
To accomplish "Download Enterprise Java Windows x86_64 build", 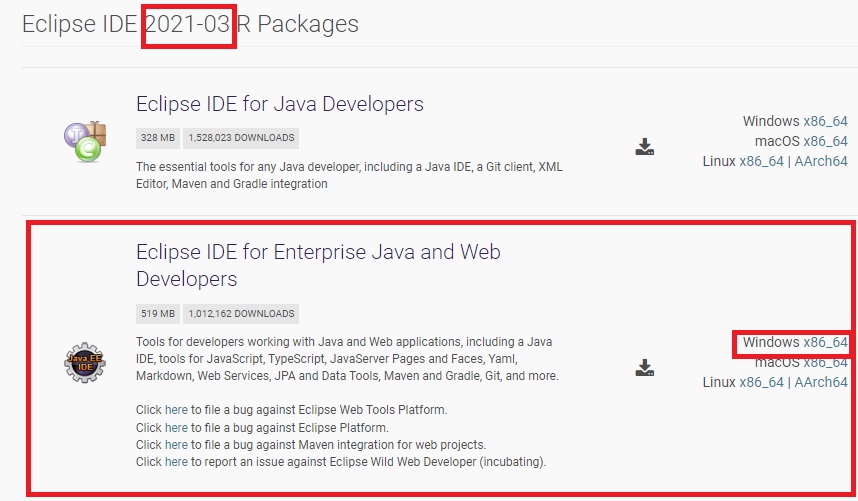I will coord(825,342).
